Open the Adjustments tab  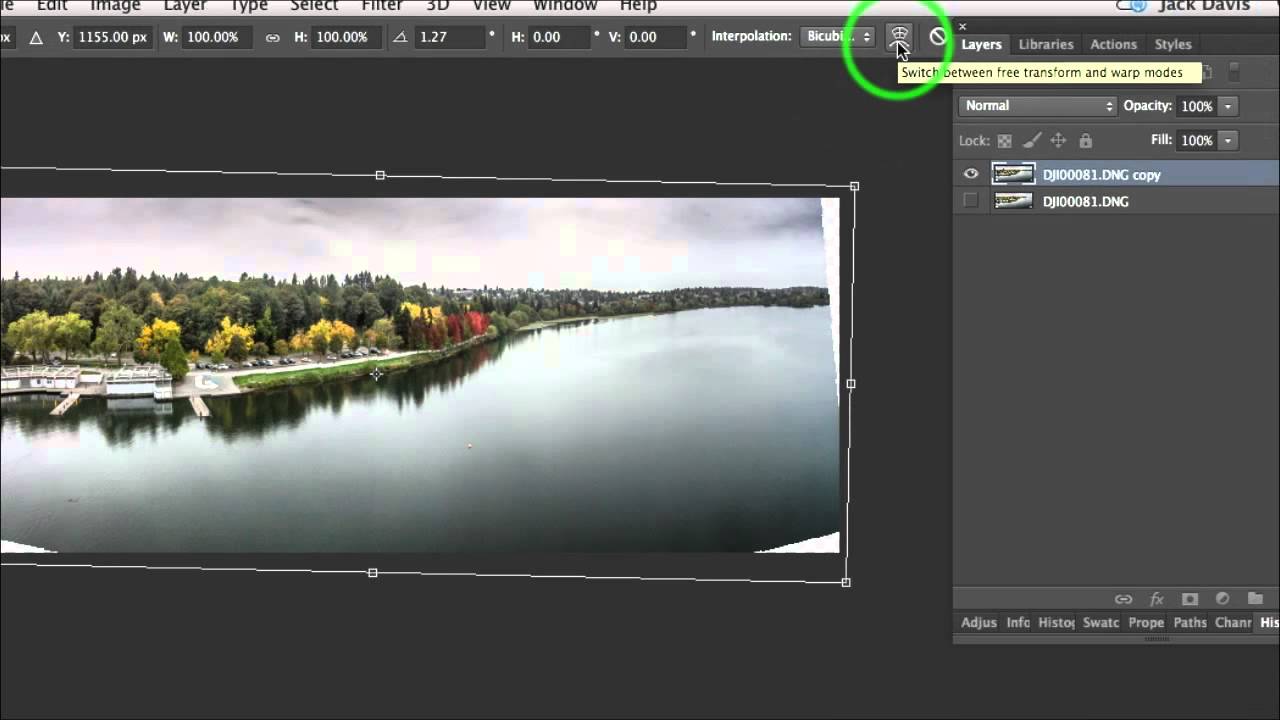[x=978, y=622]
